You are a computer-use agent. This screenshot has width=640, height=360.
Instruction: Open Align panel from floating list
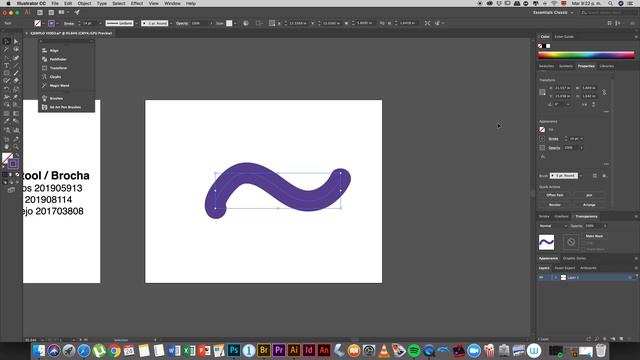[54, 50]
